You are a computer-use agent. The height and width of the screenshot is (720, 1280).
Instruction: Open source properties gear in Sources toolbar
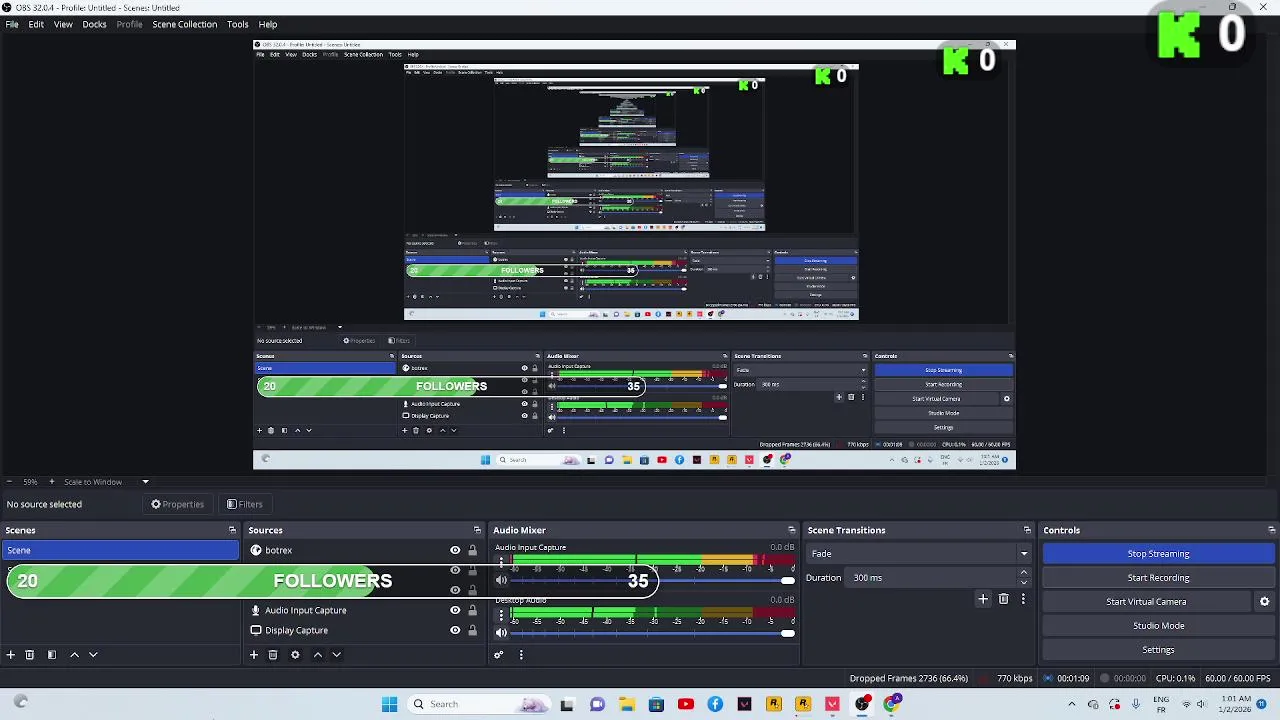(x=295, y=655)
